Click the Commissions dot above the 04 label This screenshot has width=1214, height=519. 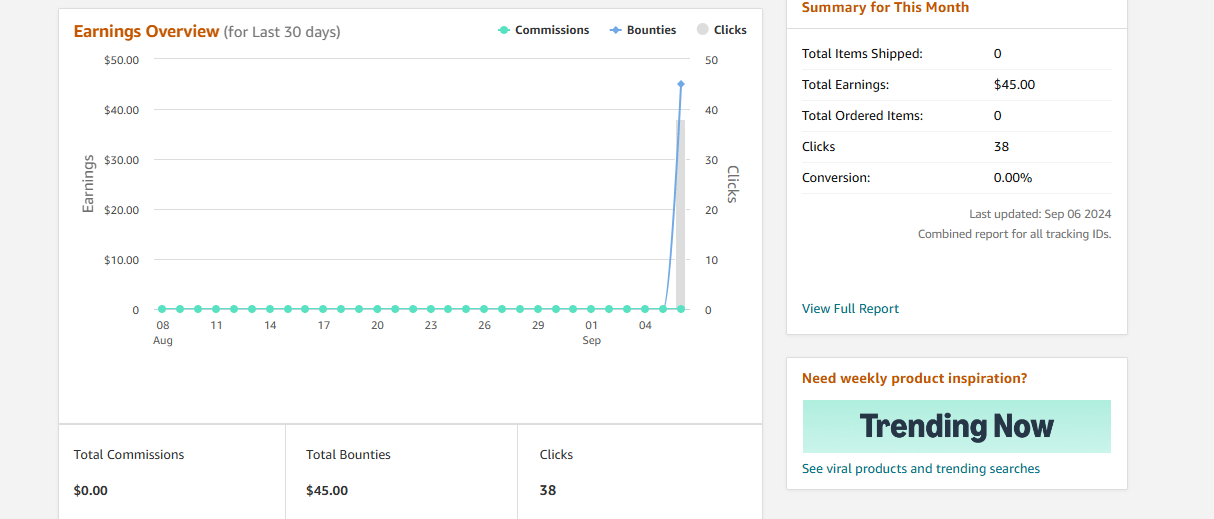(x=645, y=309)
